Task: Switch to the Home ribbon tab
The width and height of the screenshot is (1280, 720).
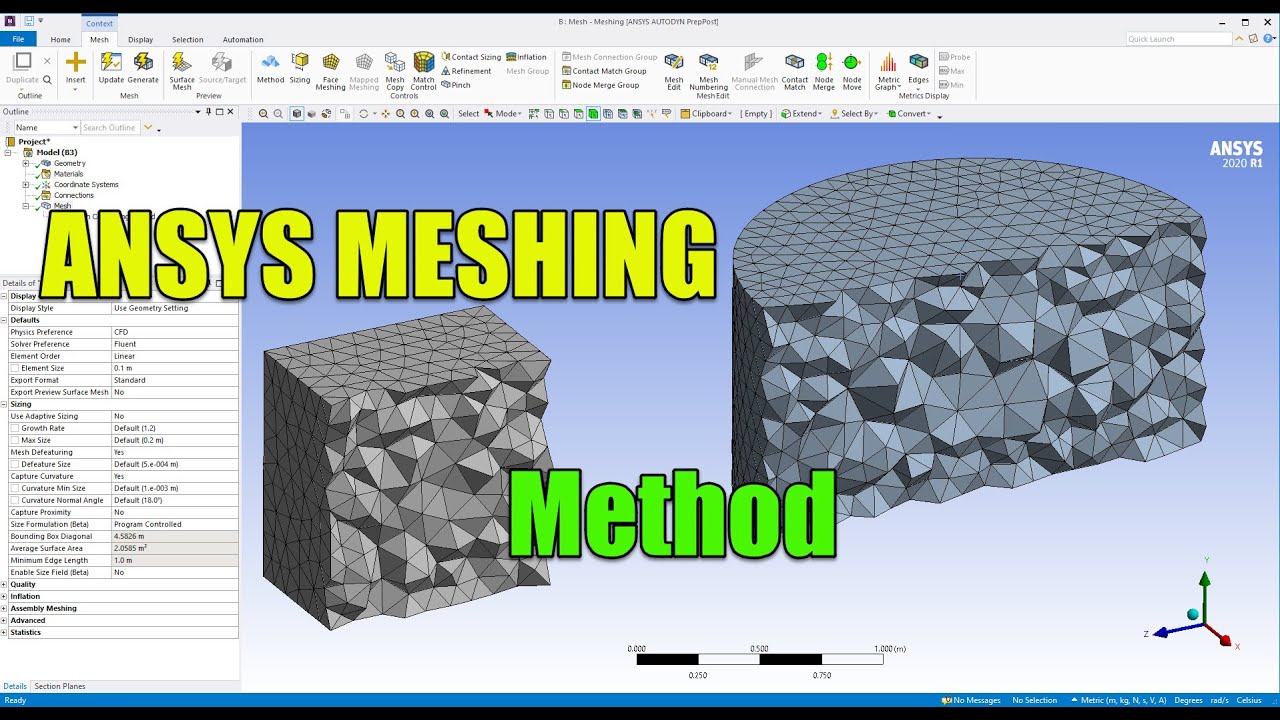Action: pos(61,40)
